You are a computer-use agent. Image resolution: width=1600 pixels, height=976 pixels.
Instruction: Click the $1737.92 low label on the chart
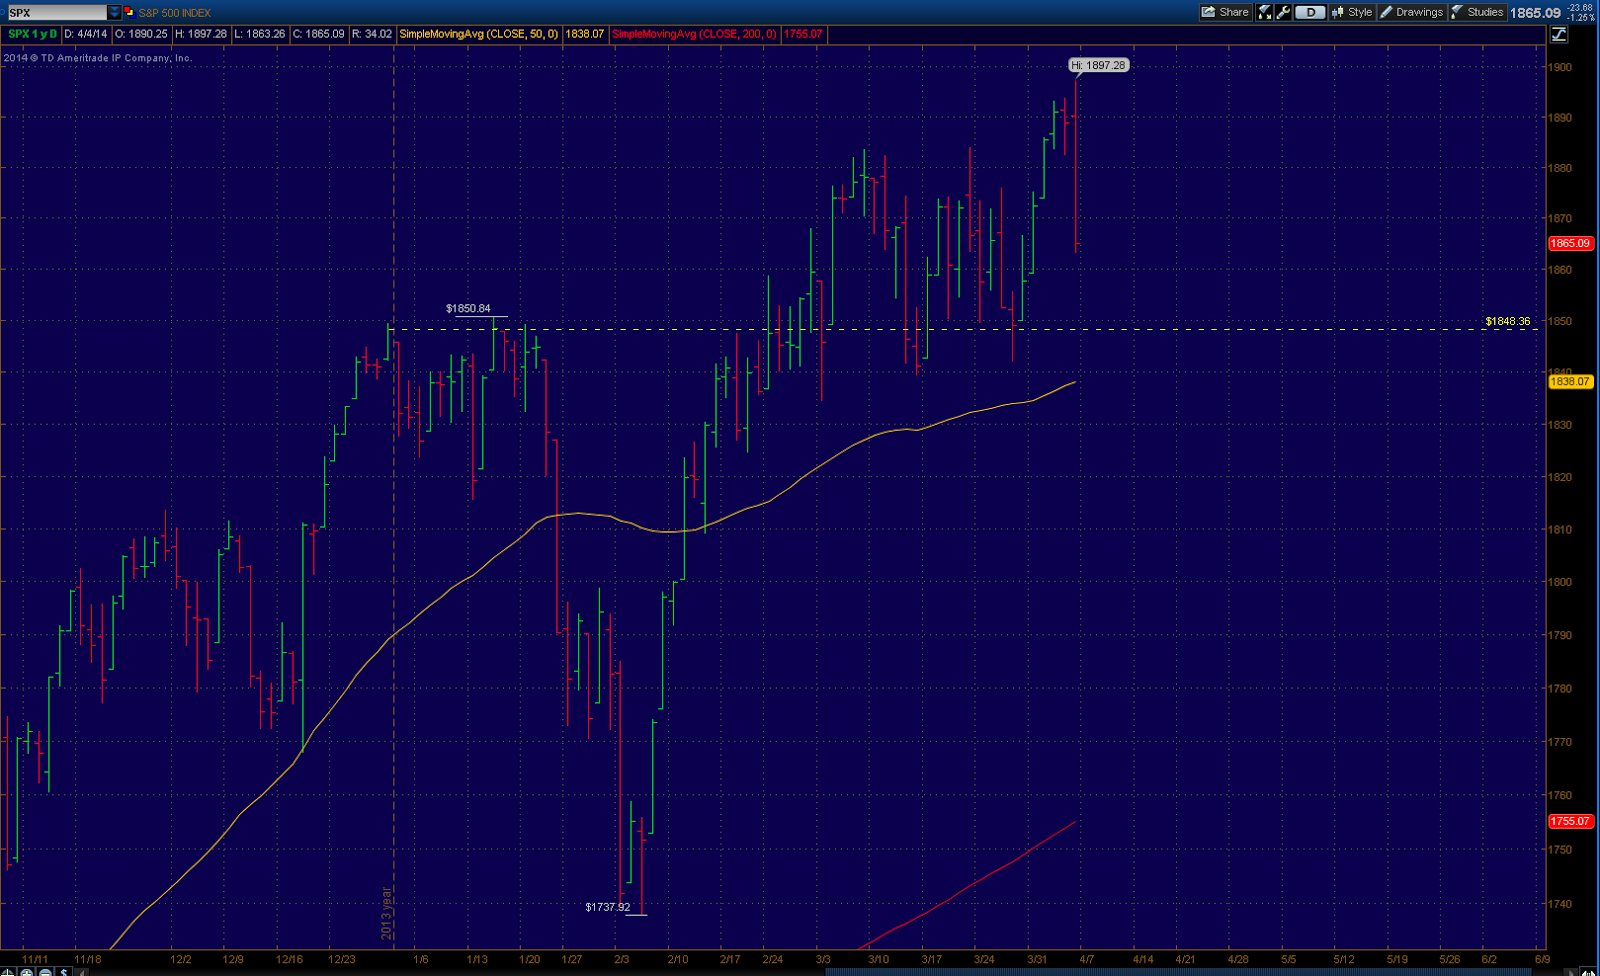[x=608, y=907]
